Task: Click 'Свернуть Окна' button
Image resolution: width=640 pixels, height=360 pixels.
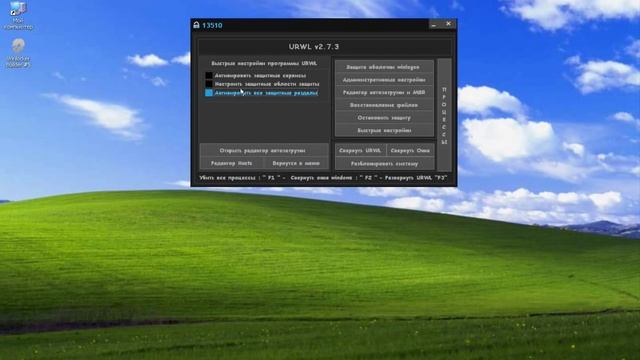Action: click(410, 150)
